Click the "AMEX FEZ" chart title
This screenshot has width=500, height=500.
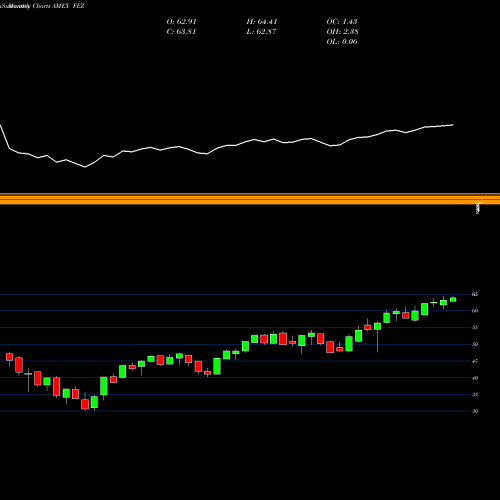click(x=68, y=6)
